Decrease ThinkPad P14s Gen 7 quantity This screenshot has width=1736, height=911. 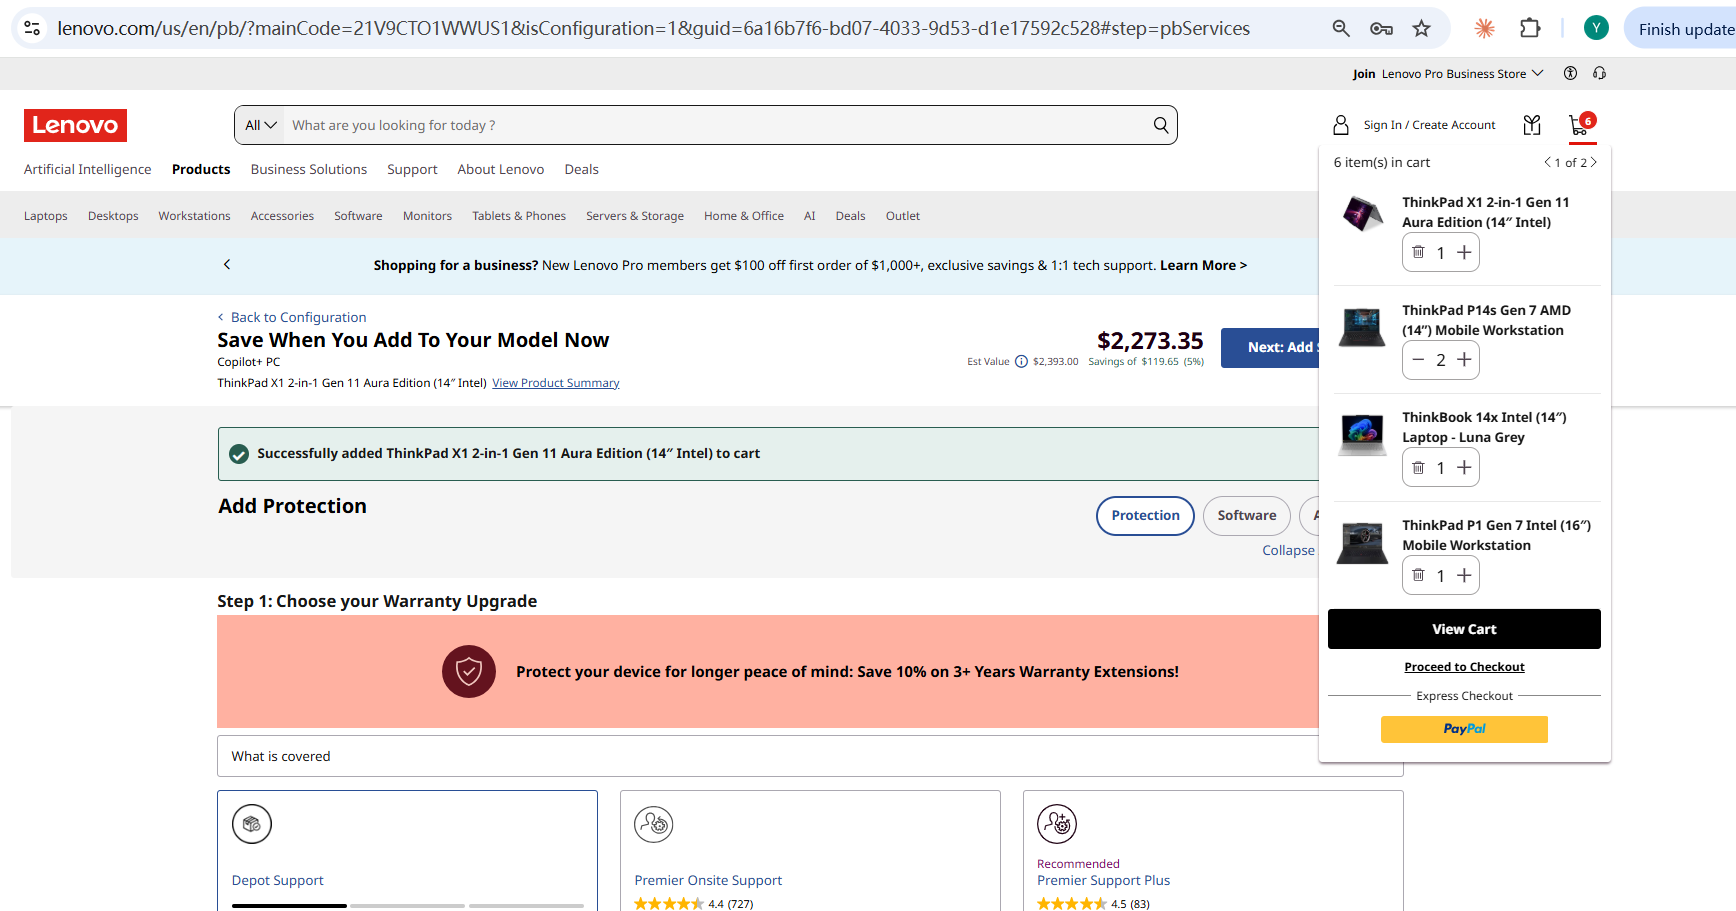pyautogui.click(x=1418, y=360)
